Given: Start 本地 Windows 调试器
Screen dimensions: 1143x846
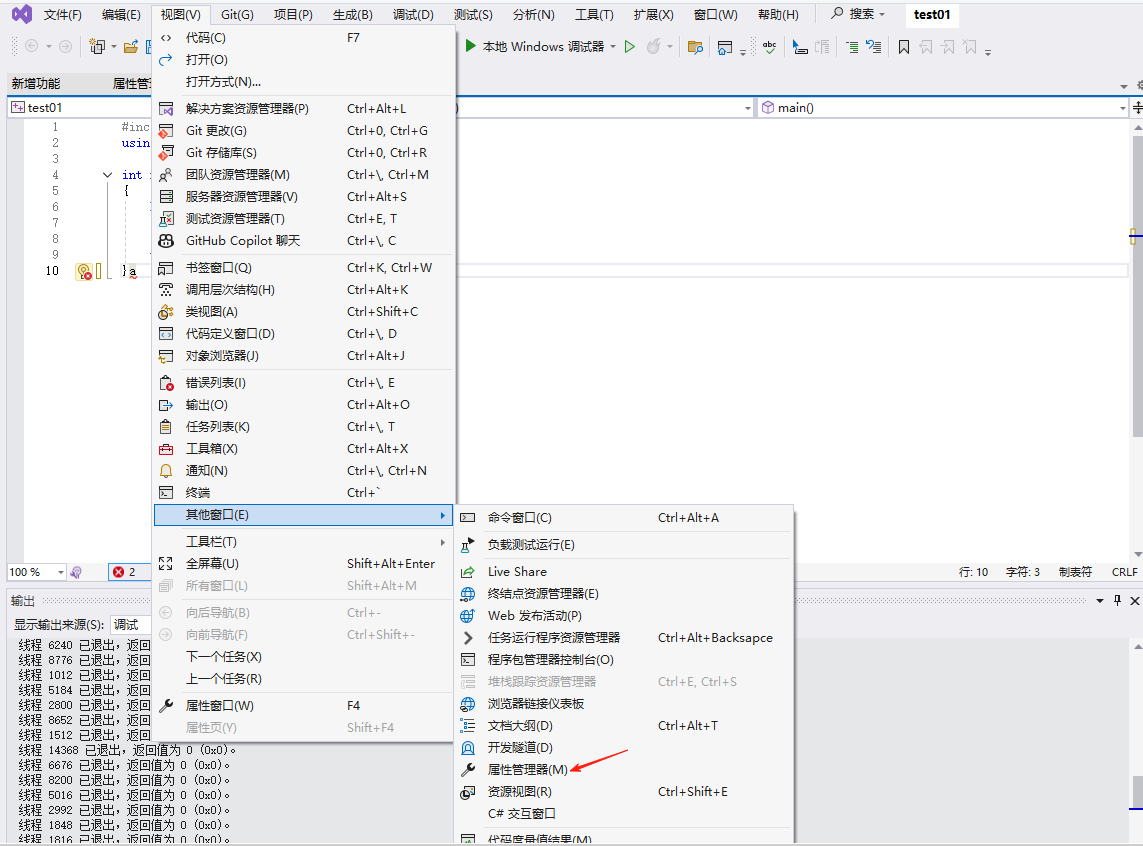Looking at the screenshot, I should click(x=535, y=47).
